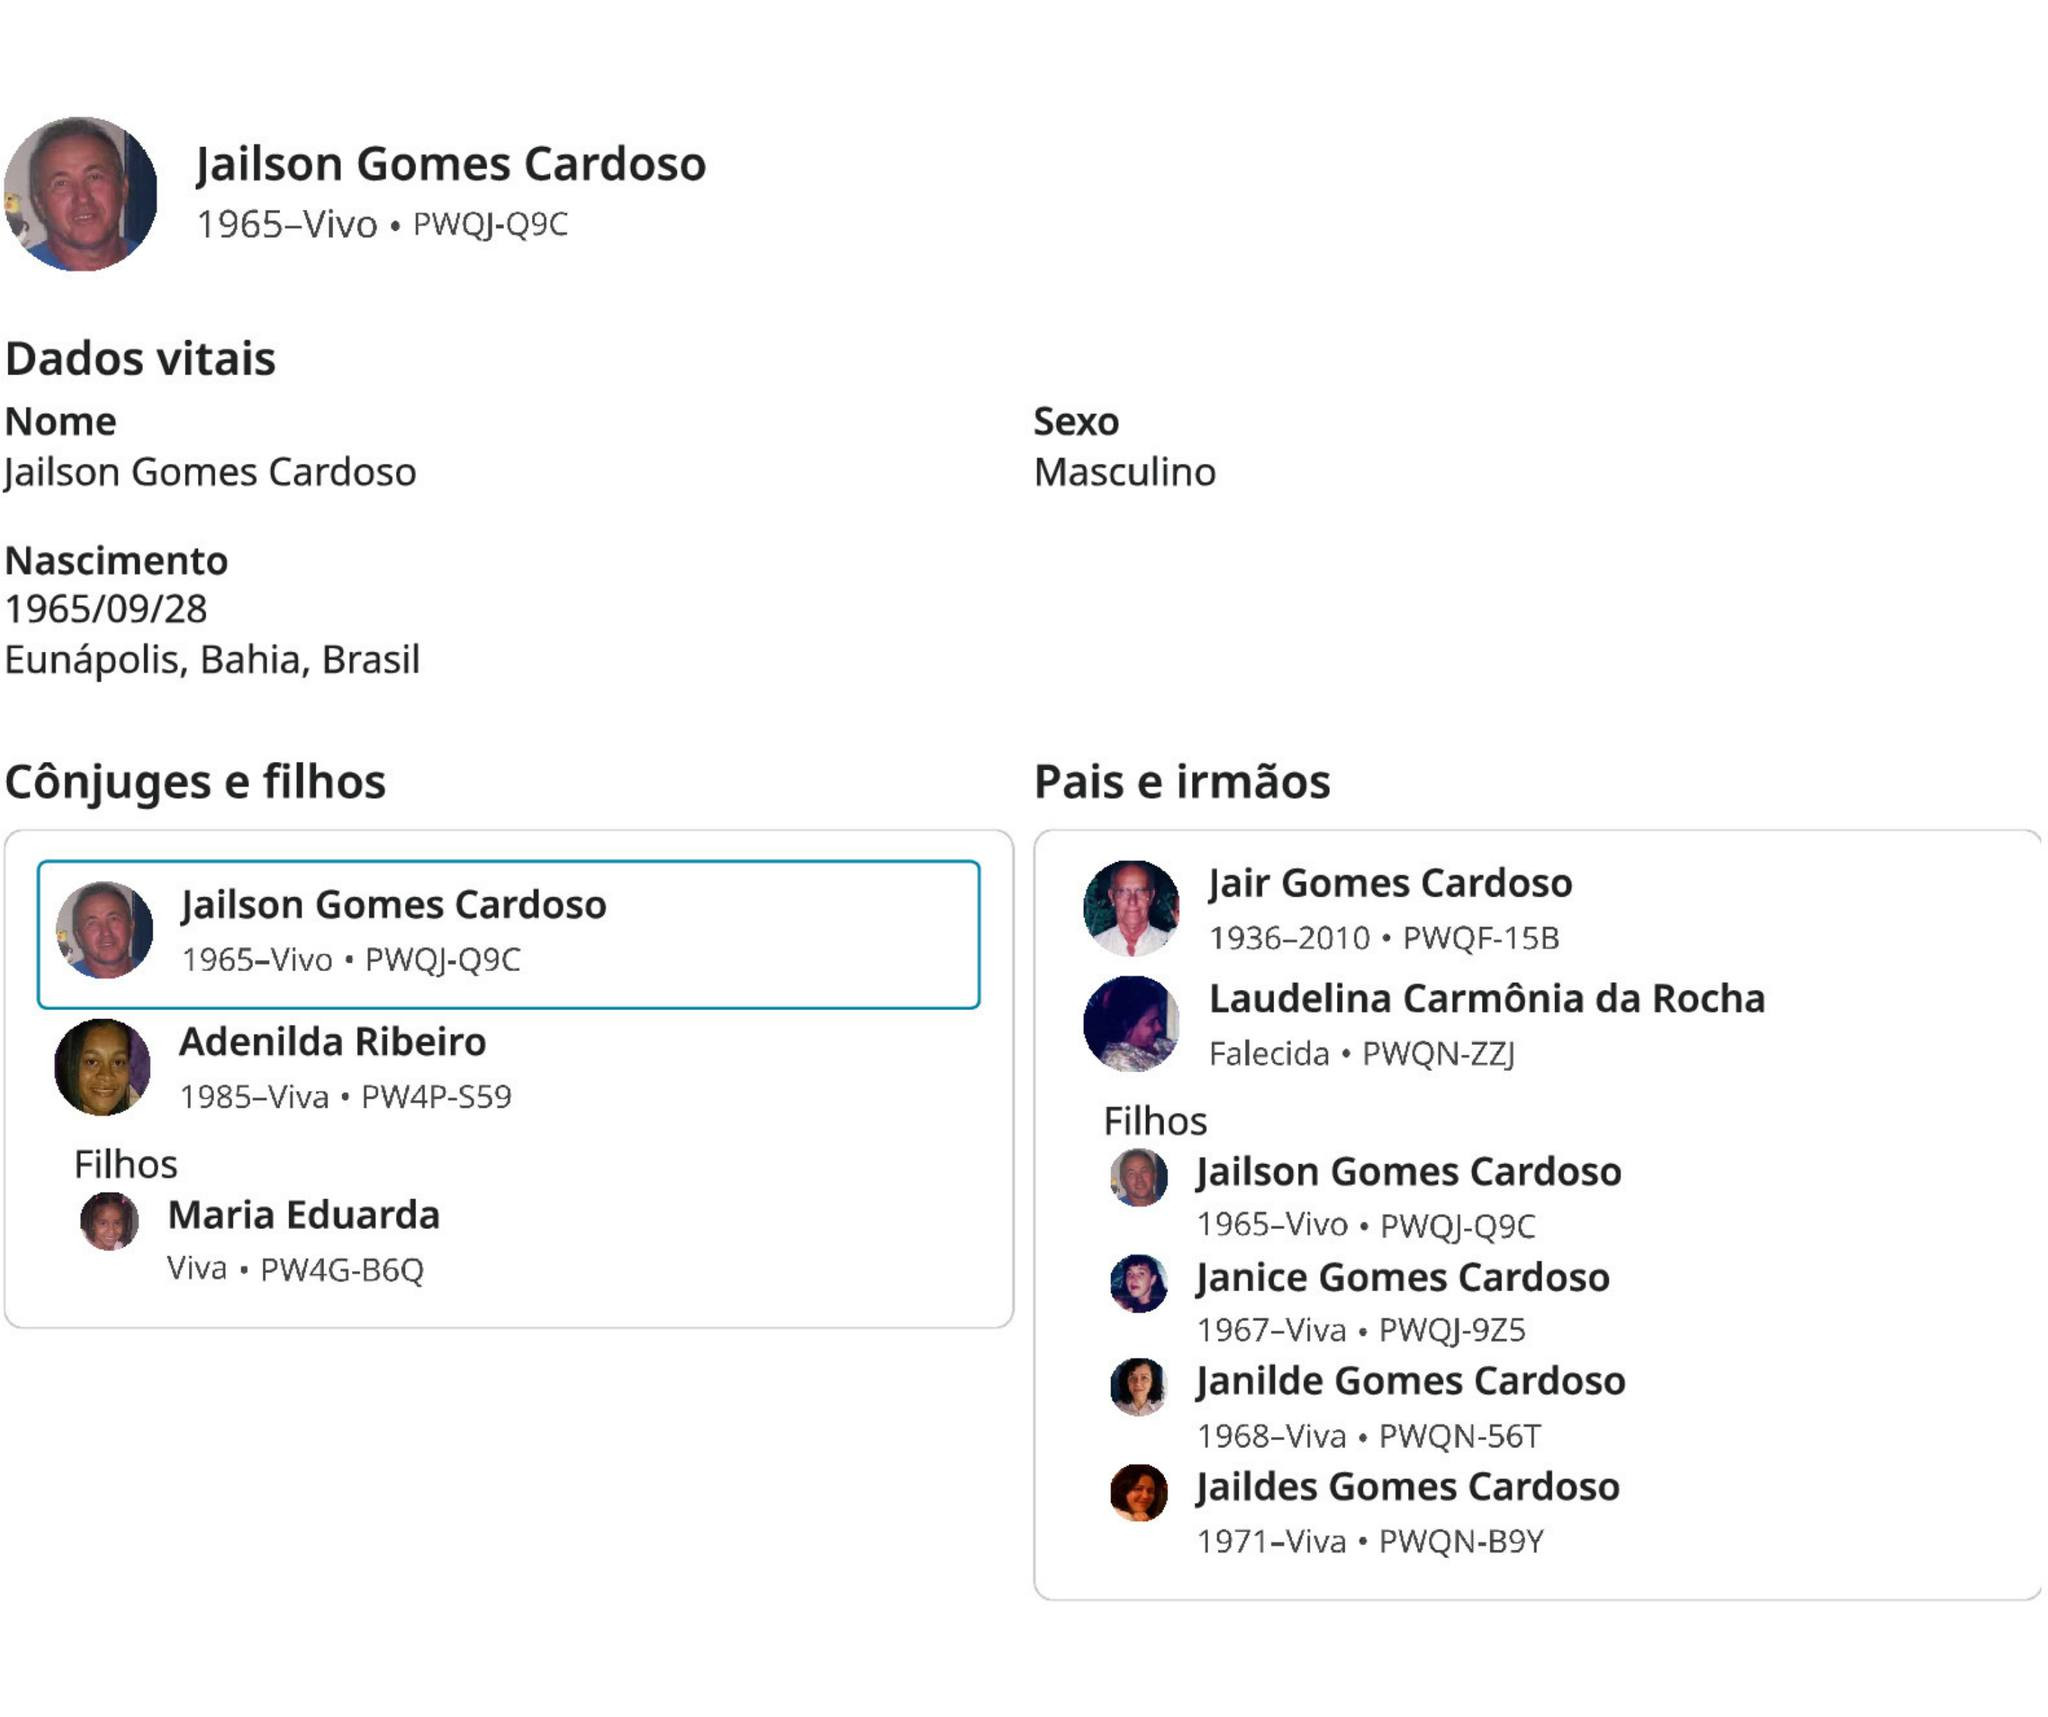Open Maria Eduarda name link

[x=303, y=1215]
